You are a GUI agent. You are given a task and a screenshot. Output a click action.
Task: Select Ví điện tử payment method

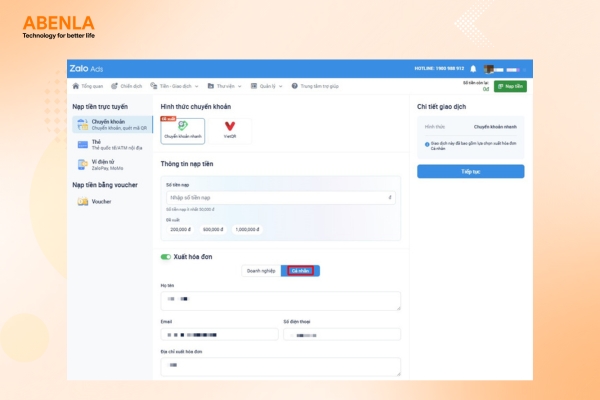112,165
